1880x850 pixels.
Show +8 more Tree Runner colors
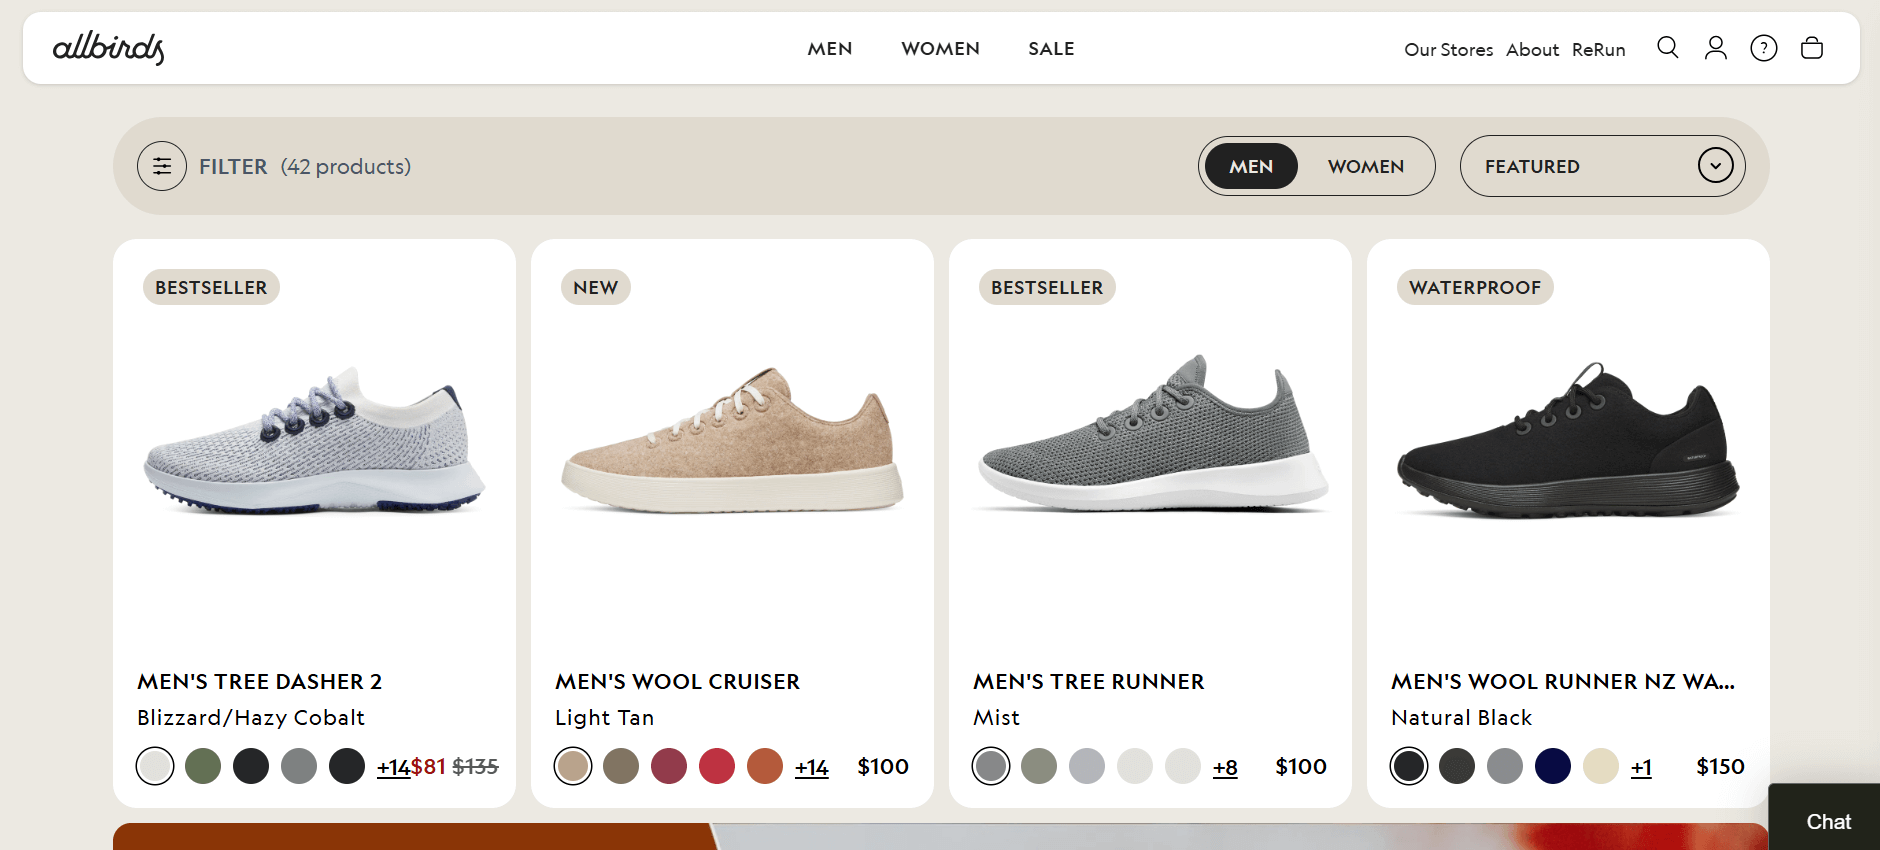pos(1225,767)
